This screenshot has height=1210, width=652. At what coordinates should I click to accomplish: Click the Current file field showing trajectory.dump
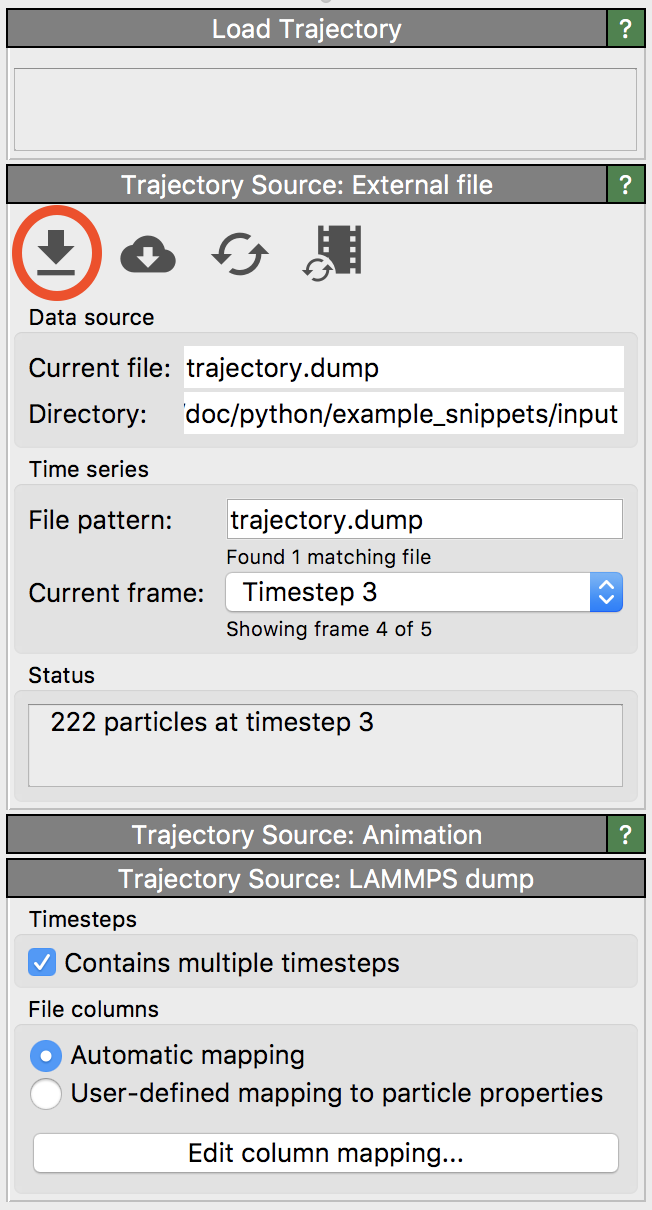click(403, 368)
